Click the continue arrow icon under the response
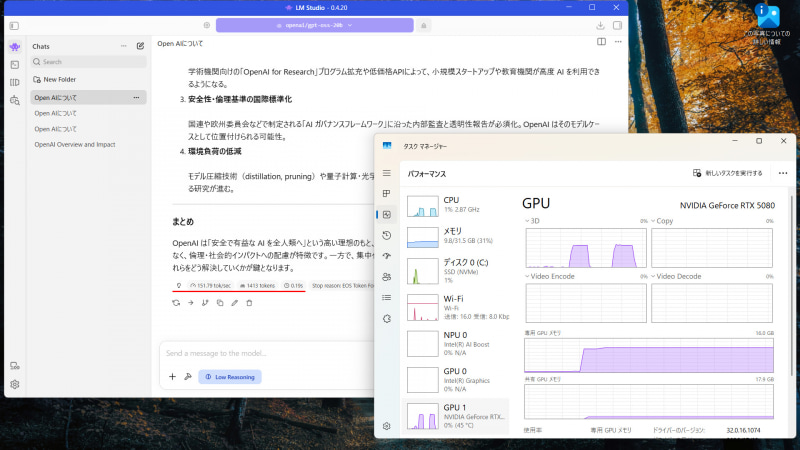Image resolution: width=800 pixels, height=450 pixels. coord(191,303)
